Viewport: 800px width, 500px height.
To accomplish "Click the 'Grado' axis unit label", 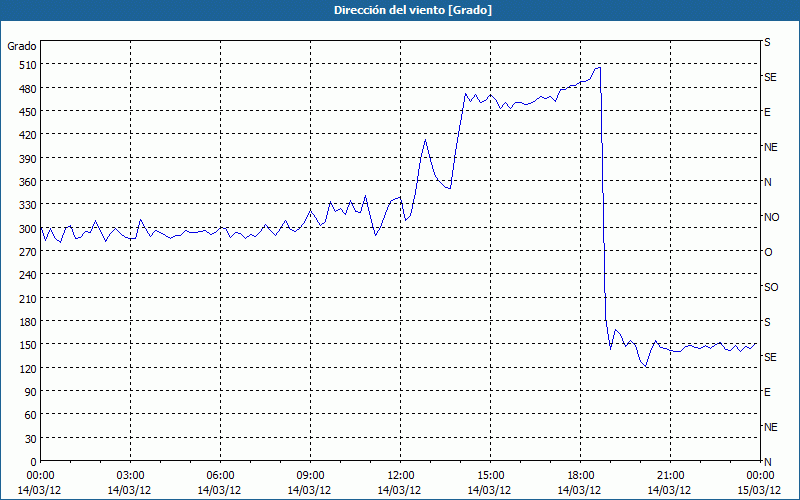I will tap(22, 46).
